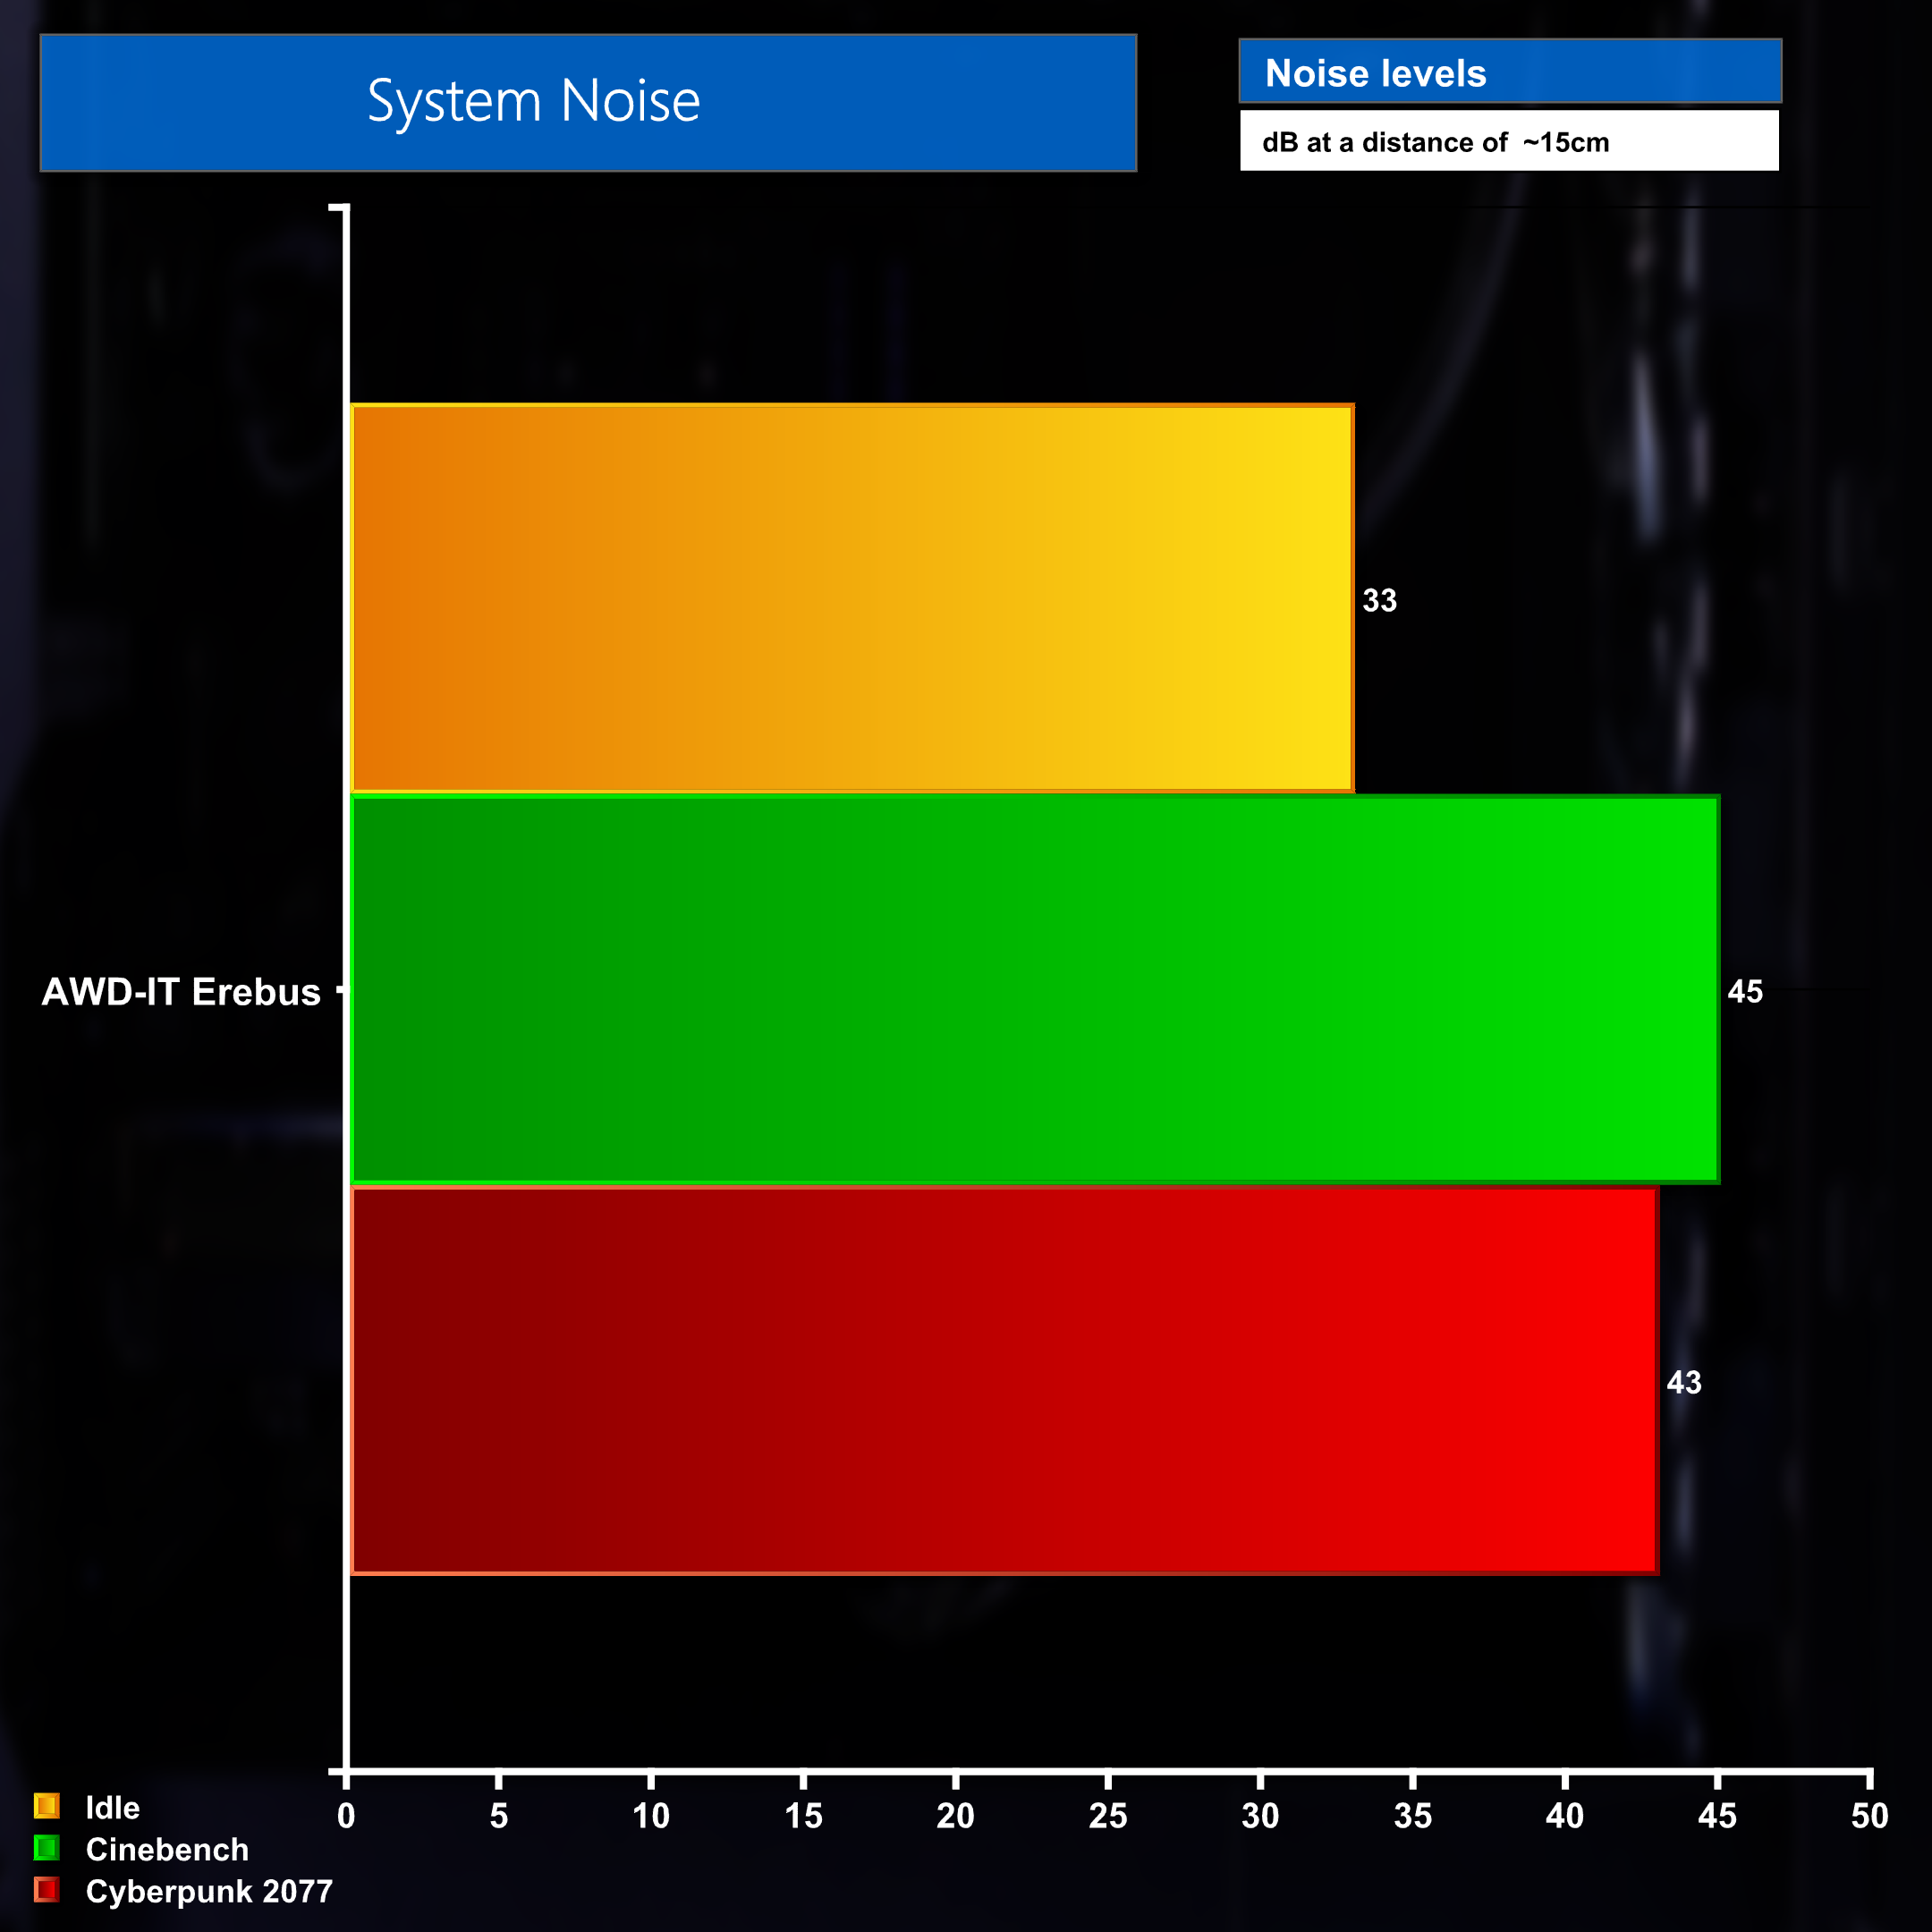Click the Cinebench legend label
Screen dimensions: 1932x1932
167,1849
